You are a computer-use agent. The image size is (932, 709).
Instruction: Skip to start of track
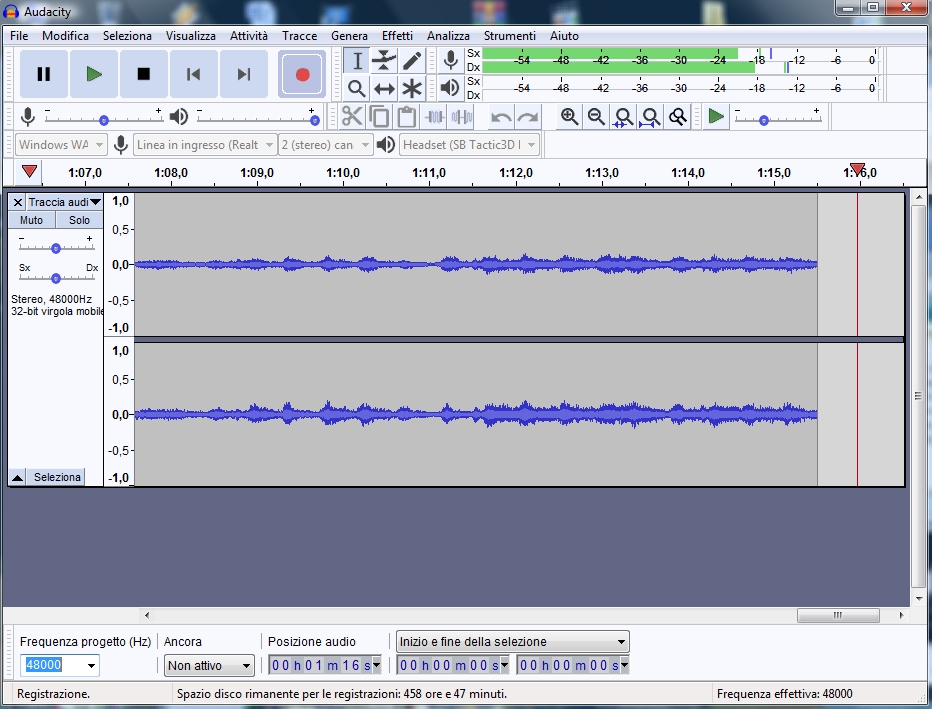point(193,74)
